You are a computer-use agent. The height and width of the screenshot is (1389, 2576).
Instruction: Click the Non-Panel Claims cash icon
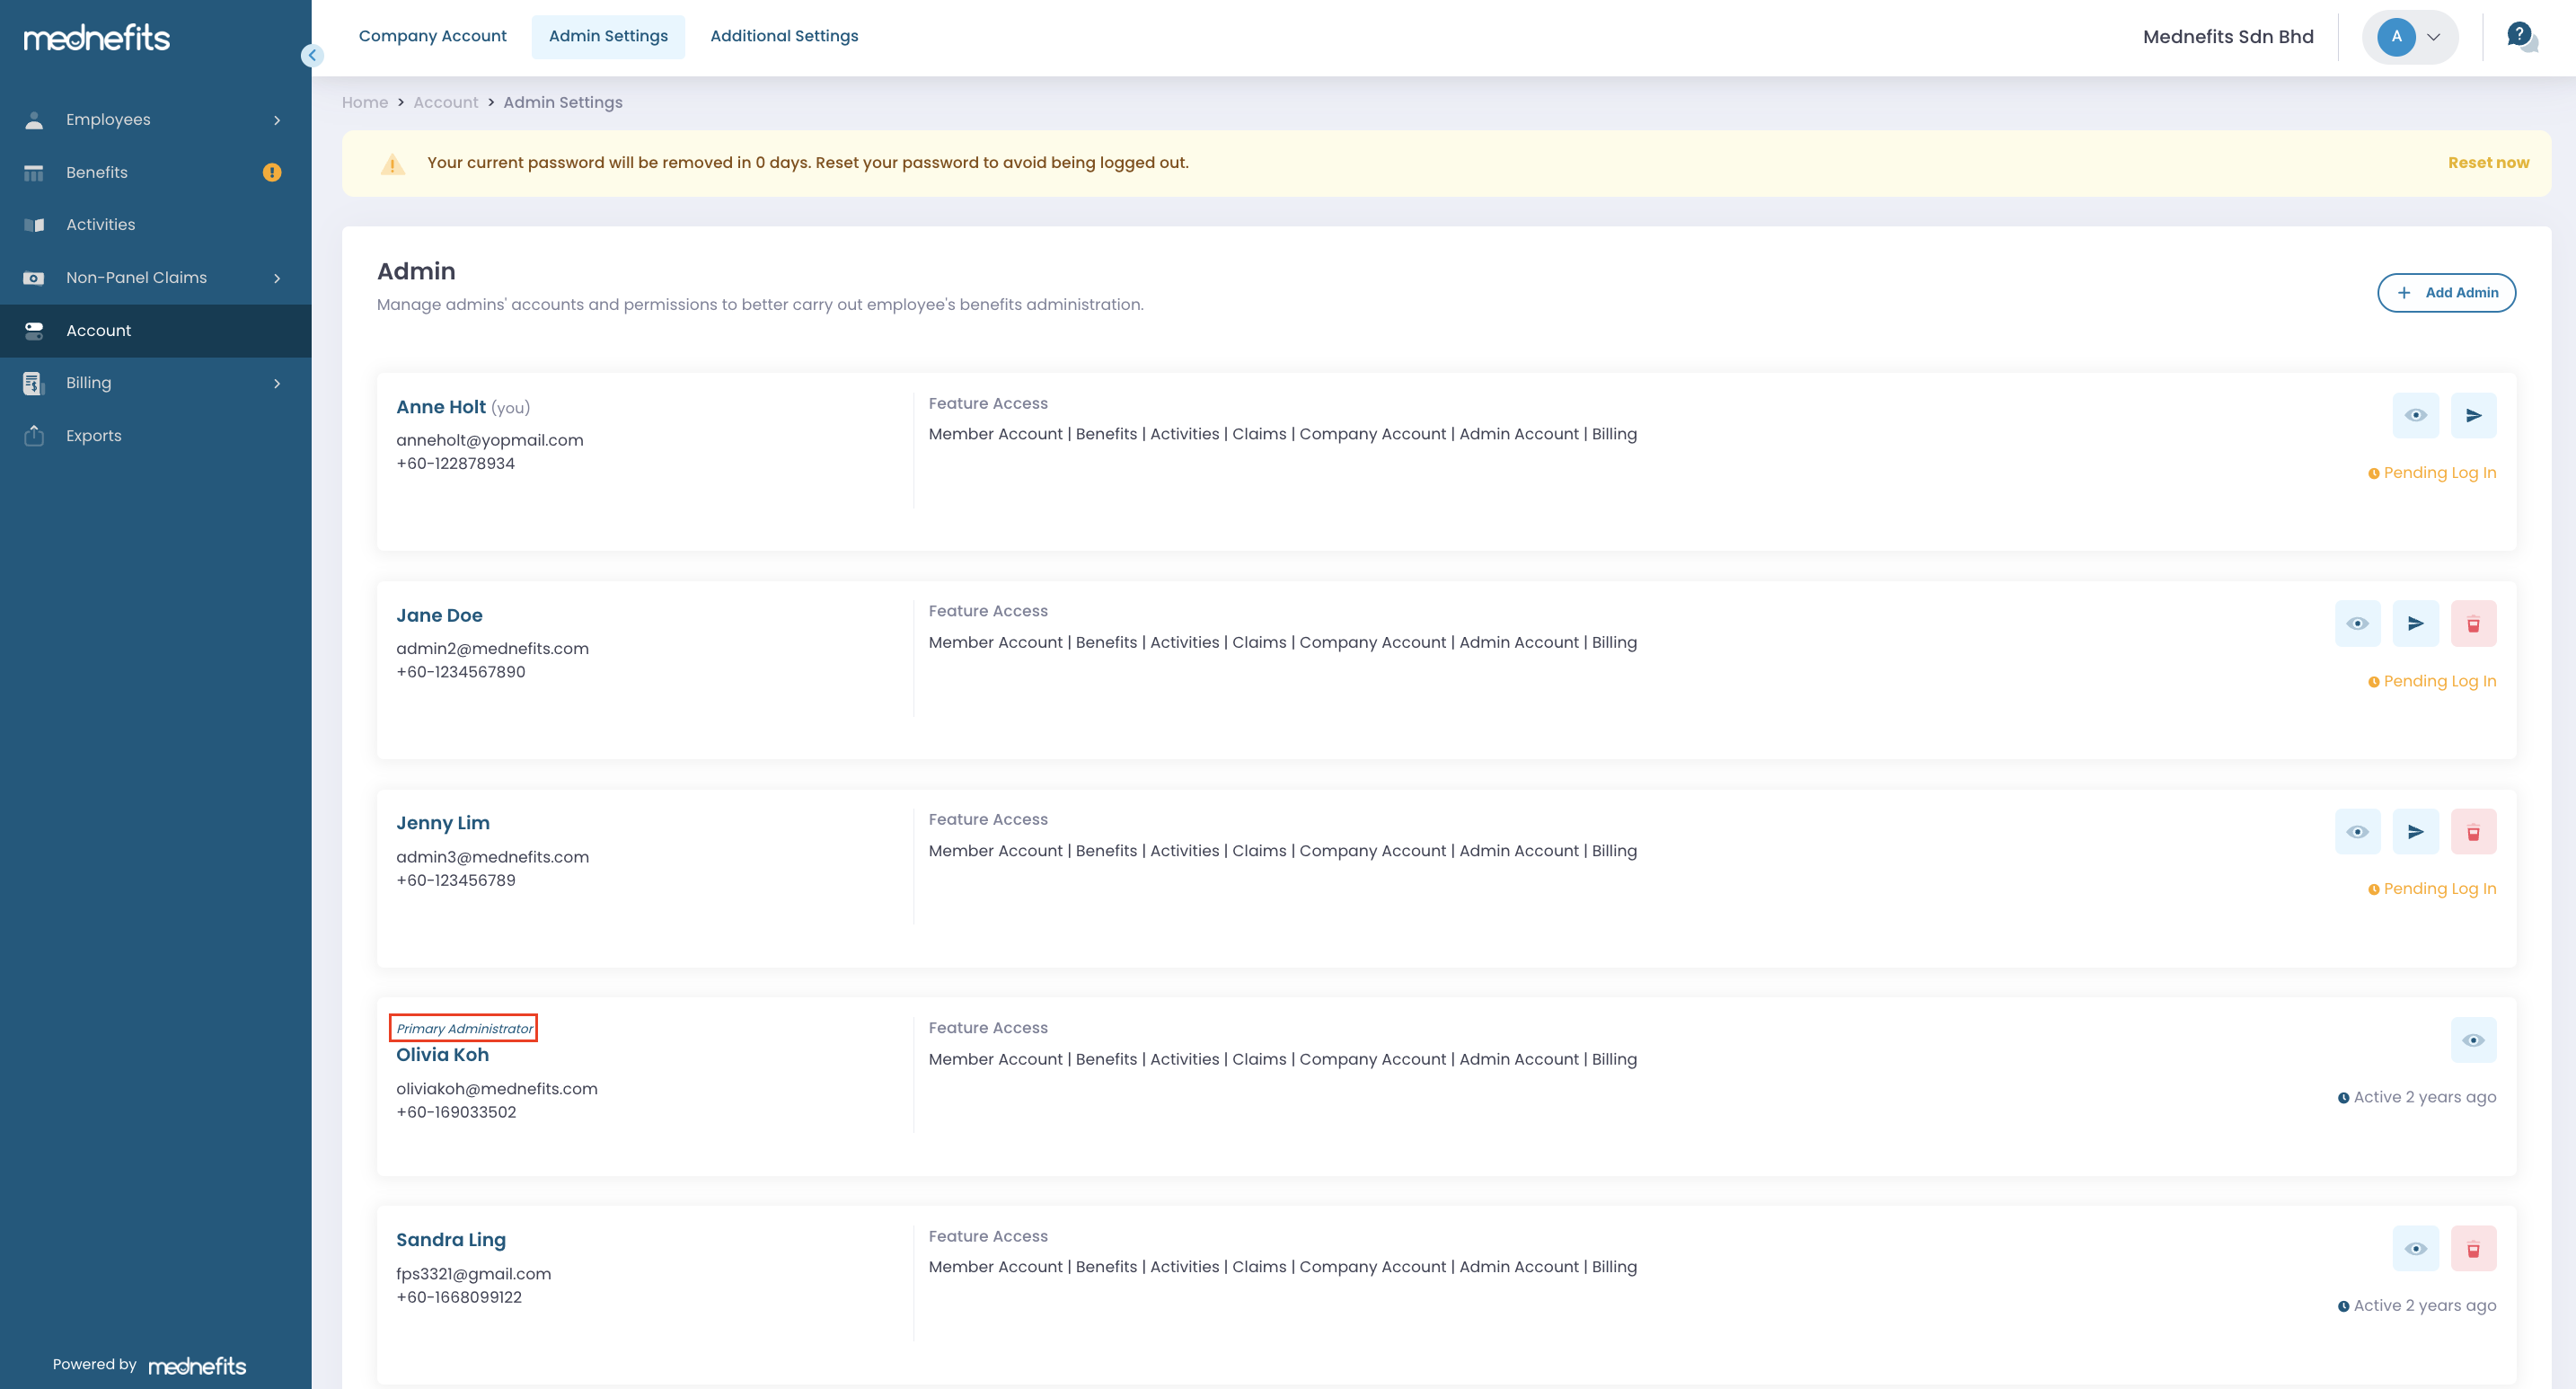point(34,278)
